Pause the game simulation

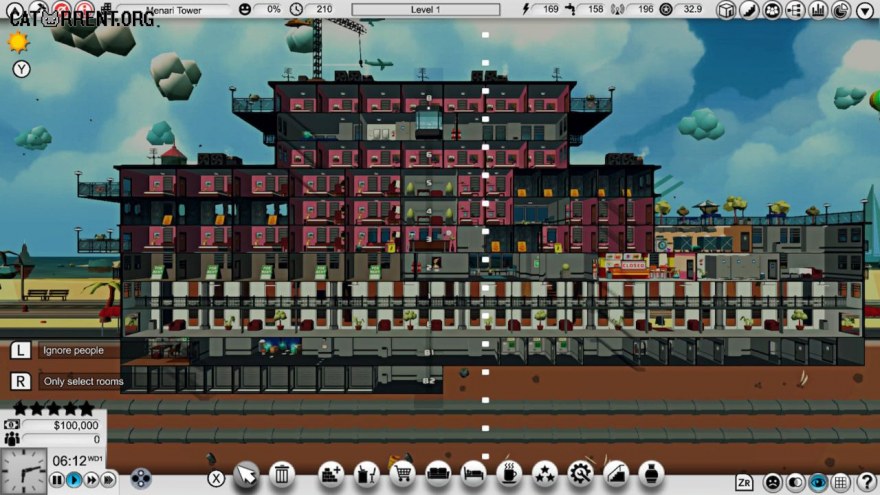(57, 480)
